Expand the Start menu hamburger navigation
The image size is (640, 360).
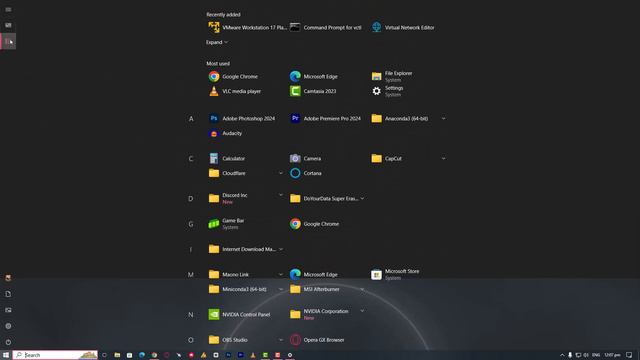[8, 9]
